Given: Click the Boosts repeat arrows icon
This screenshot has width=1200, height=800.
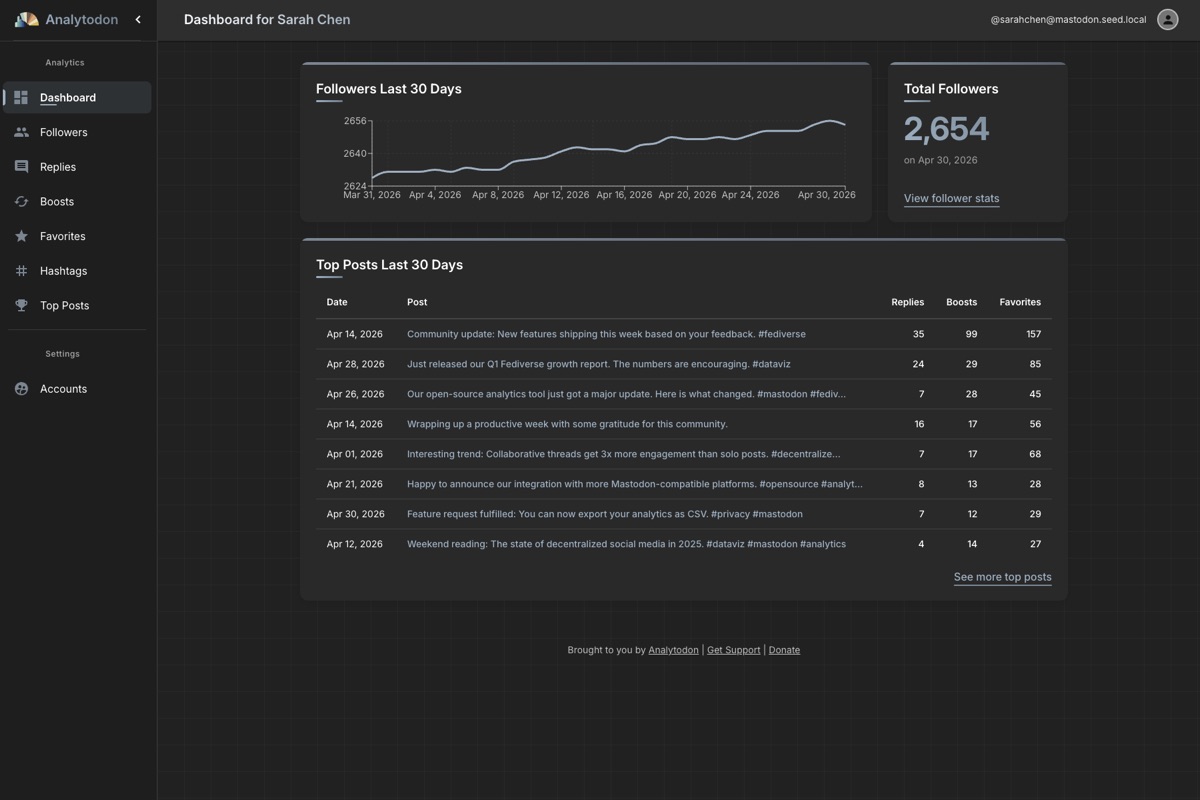Looking at the screenshot, I should 21,201.
